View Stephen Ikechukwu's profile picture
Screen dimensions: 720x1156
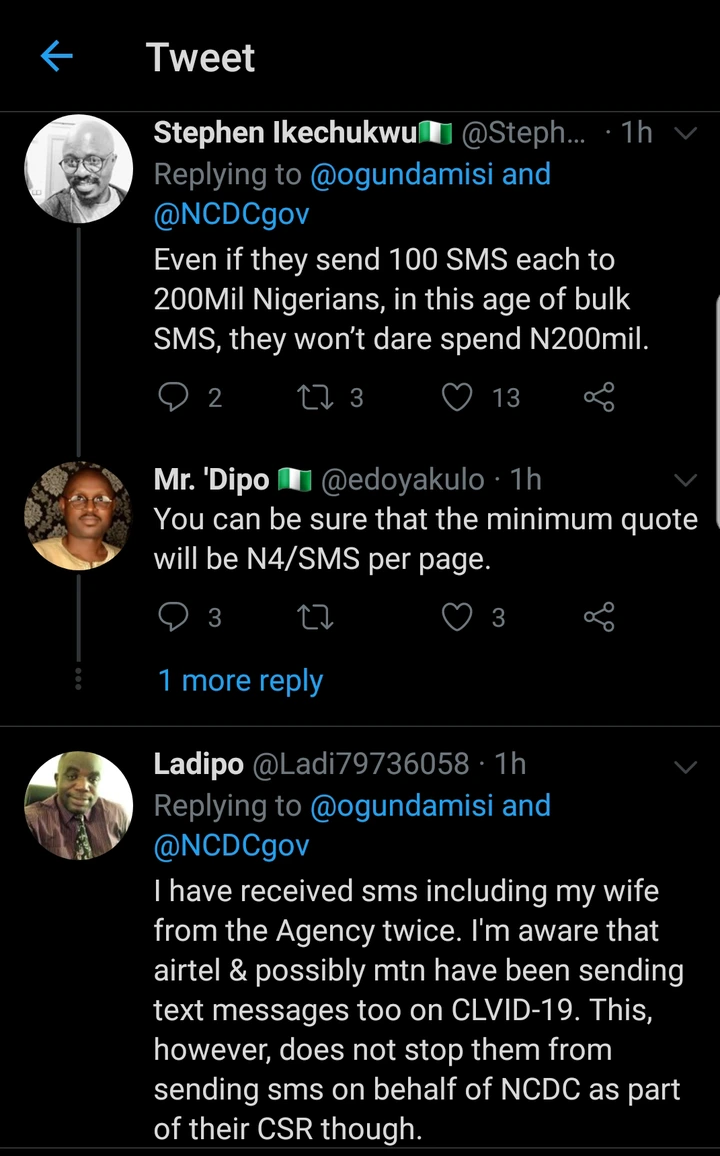point(79,168)
